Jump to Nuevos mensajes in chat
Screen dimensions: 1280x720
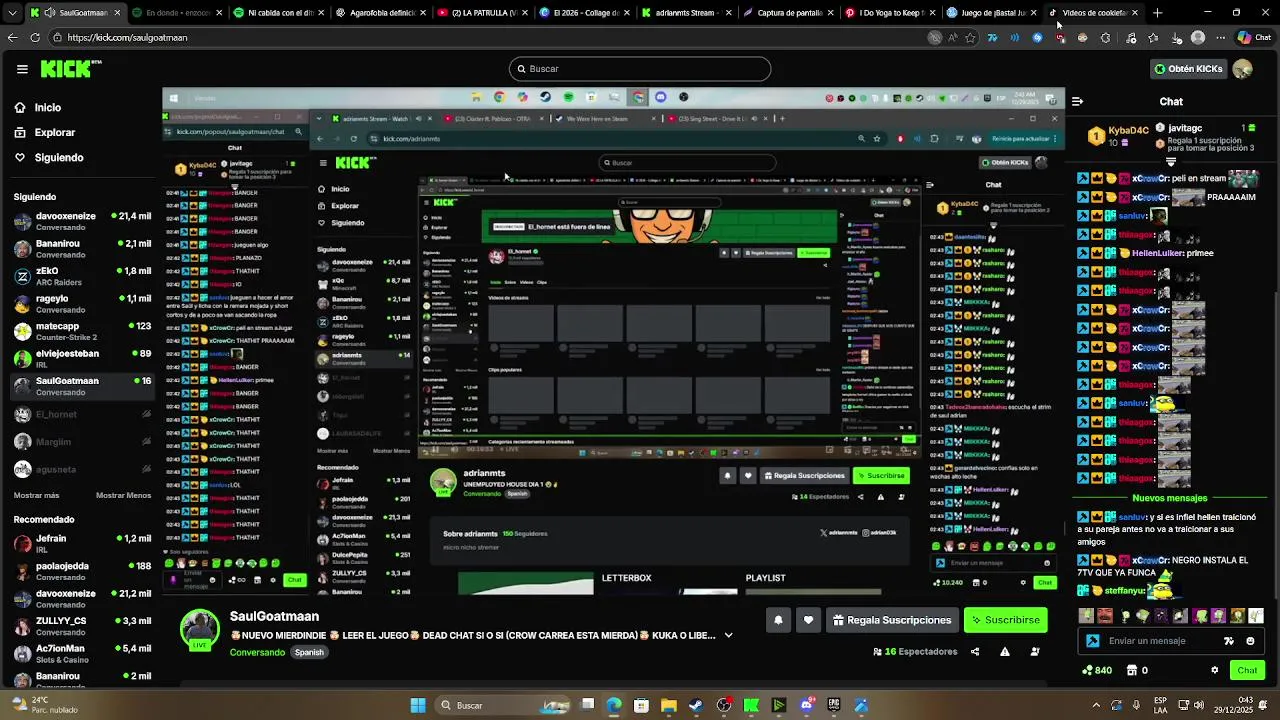(x=1170, y=498)
